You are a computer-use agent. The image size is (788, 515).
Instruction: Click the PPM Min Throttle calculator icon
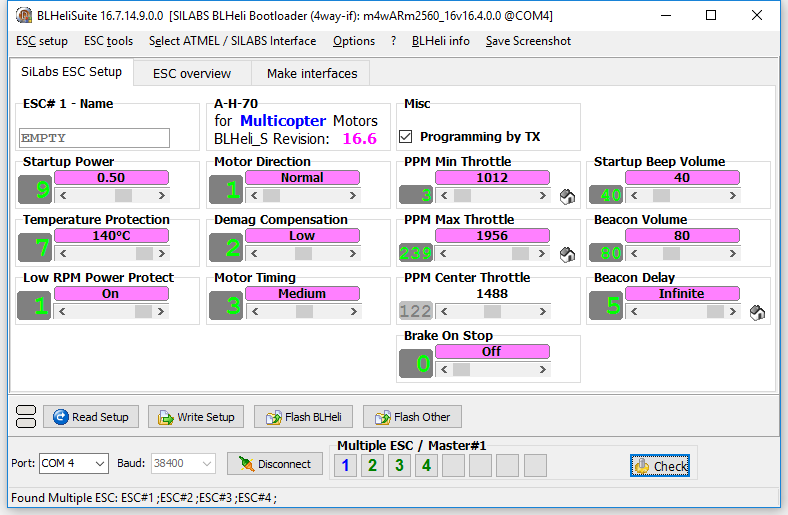567,196
